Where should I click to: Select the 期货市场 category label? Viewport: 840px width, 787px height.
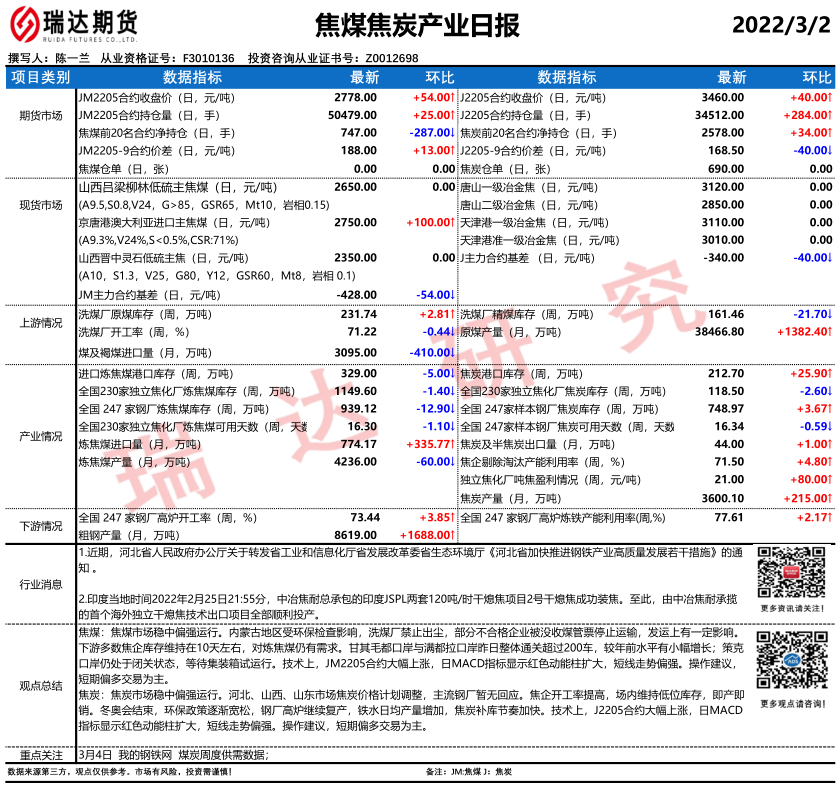[40, 115]
